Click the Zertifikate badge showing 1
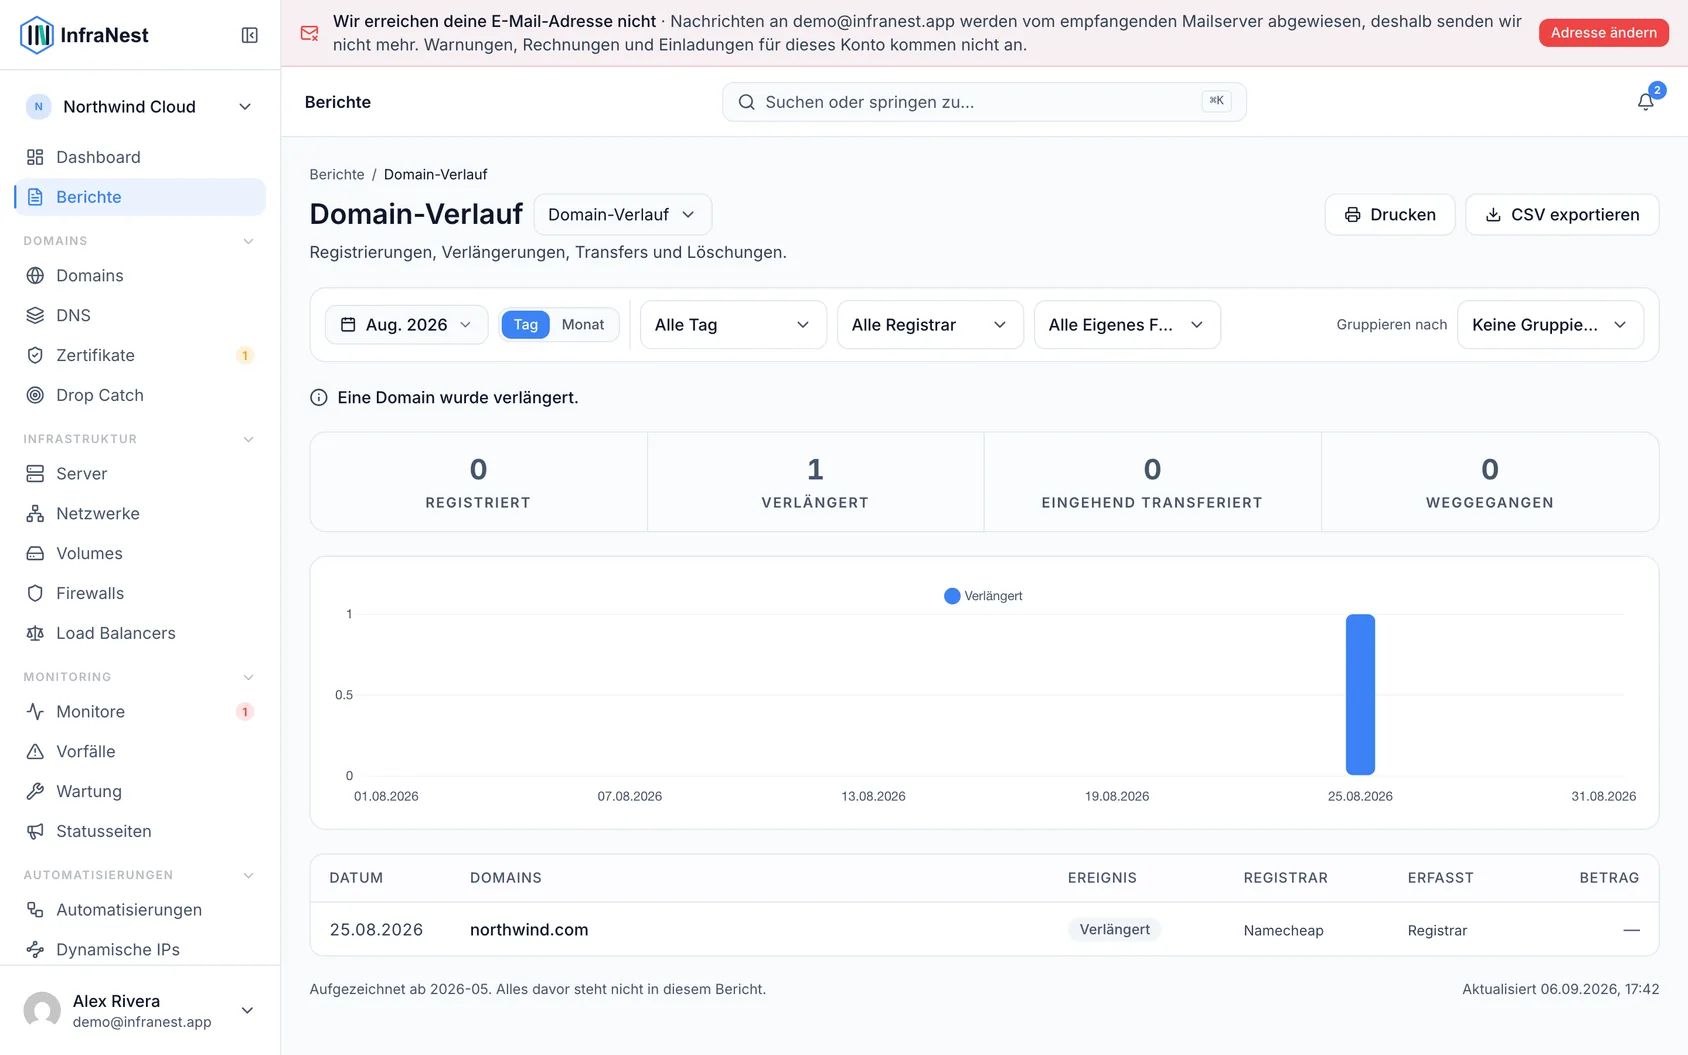The image size is (1688, 1055). tap(245, 355)
